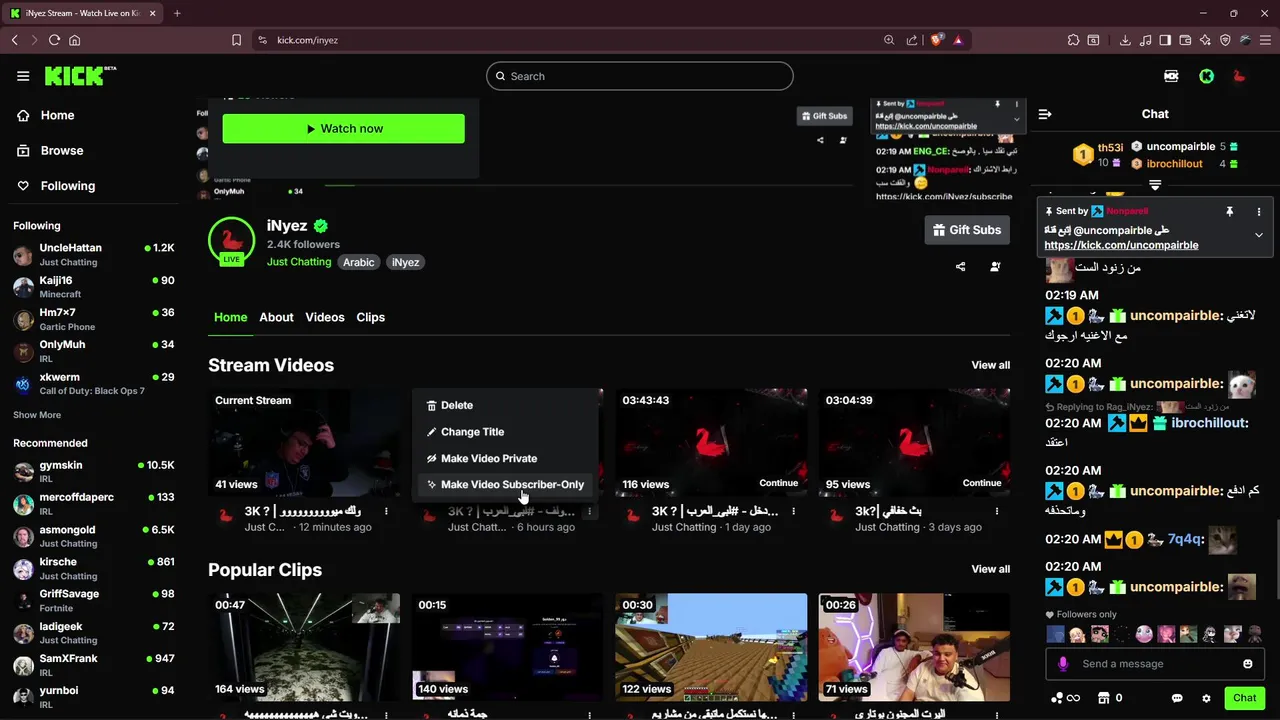Choose Change Title in the context menu
This screenshot has width=1280, height=720.
[x=507, y=432]
